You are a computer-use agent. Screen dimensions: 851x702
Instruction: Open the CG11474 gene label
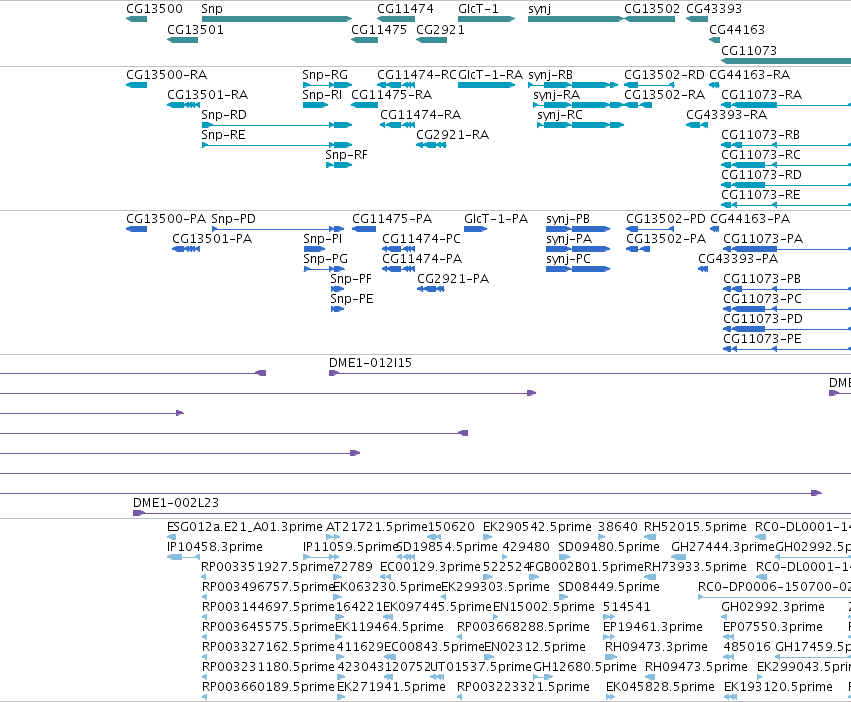pyautogui.click(x=405, y=9)
